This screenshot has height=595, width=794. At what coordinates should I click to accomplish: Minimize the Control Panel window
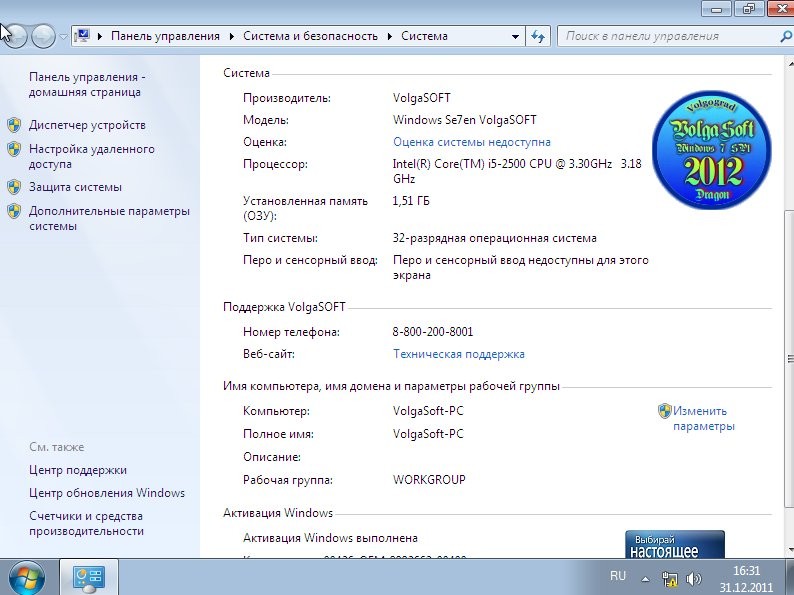pos(717,9)
